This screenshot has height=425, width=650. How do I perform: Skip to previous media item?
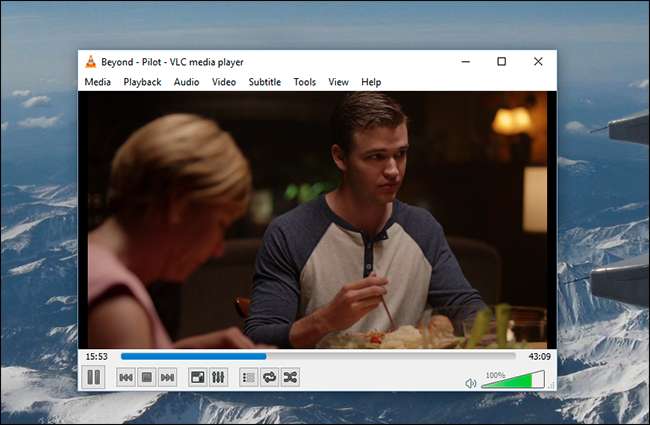pyautogui.click(x=126, y=377)
